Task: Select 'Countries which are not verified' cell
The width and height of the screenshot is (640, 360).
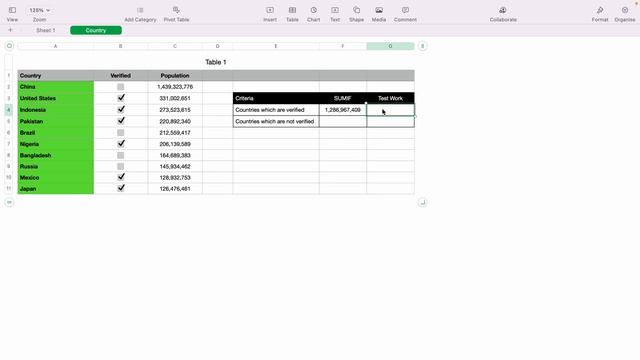Action: pos(276,121)
